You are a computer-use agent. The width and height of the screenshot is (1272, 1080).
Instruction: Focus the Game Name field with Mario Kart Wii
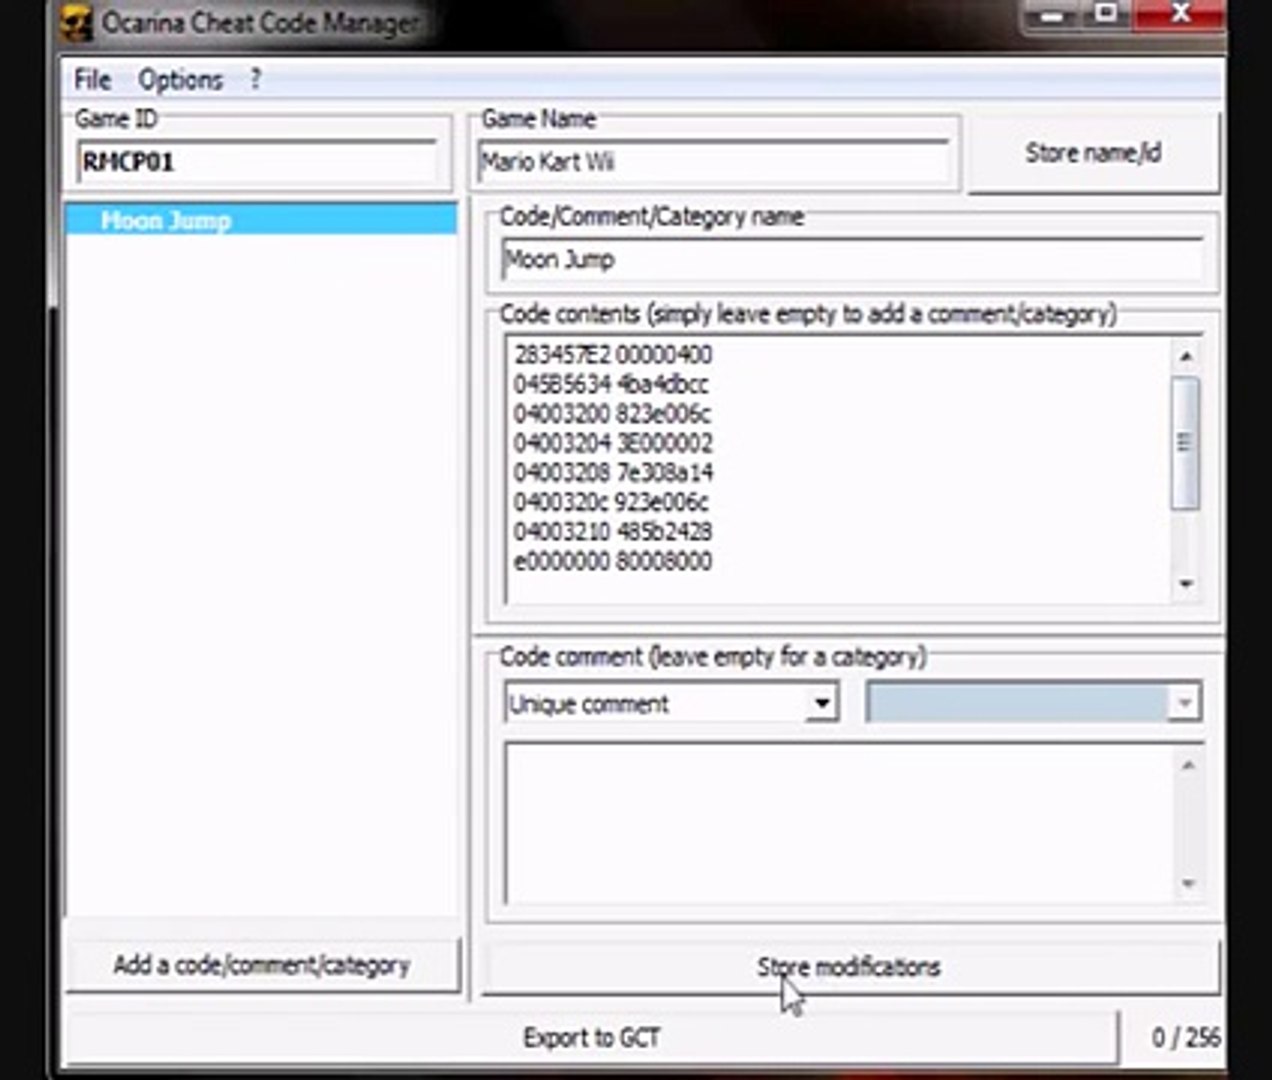[x=714, y=162]
